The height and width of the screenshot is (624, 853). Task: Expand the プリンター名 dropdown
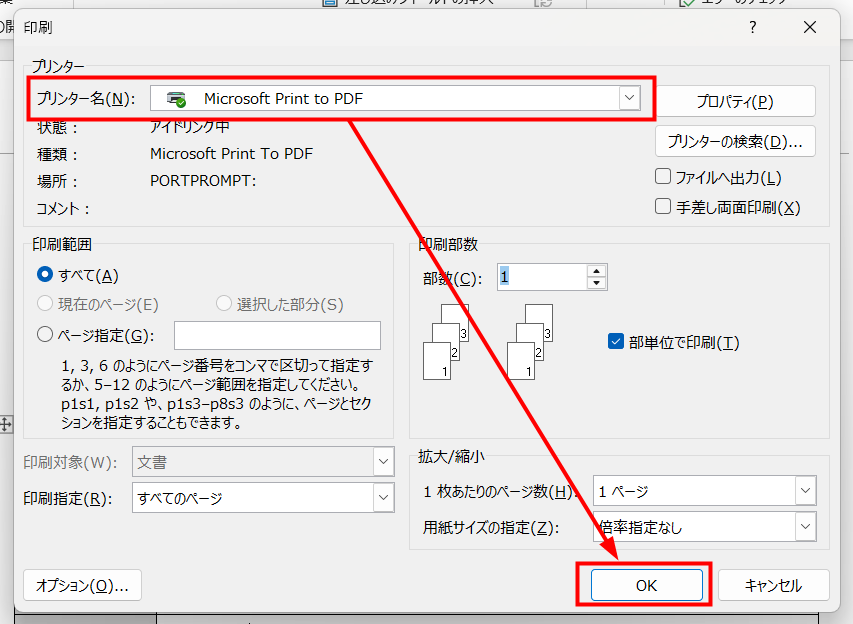(629, 98)
